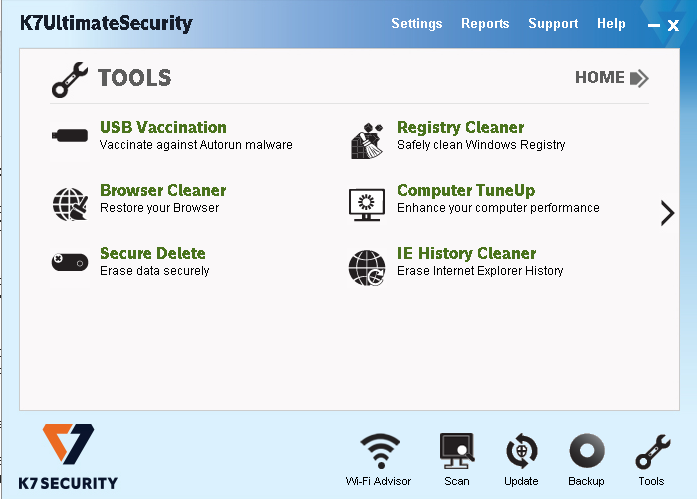Click 'Erase data securely' description

tap(155, 271)
